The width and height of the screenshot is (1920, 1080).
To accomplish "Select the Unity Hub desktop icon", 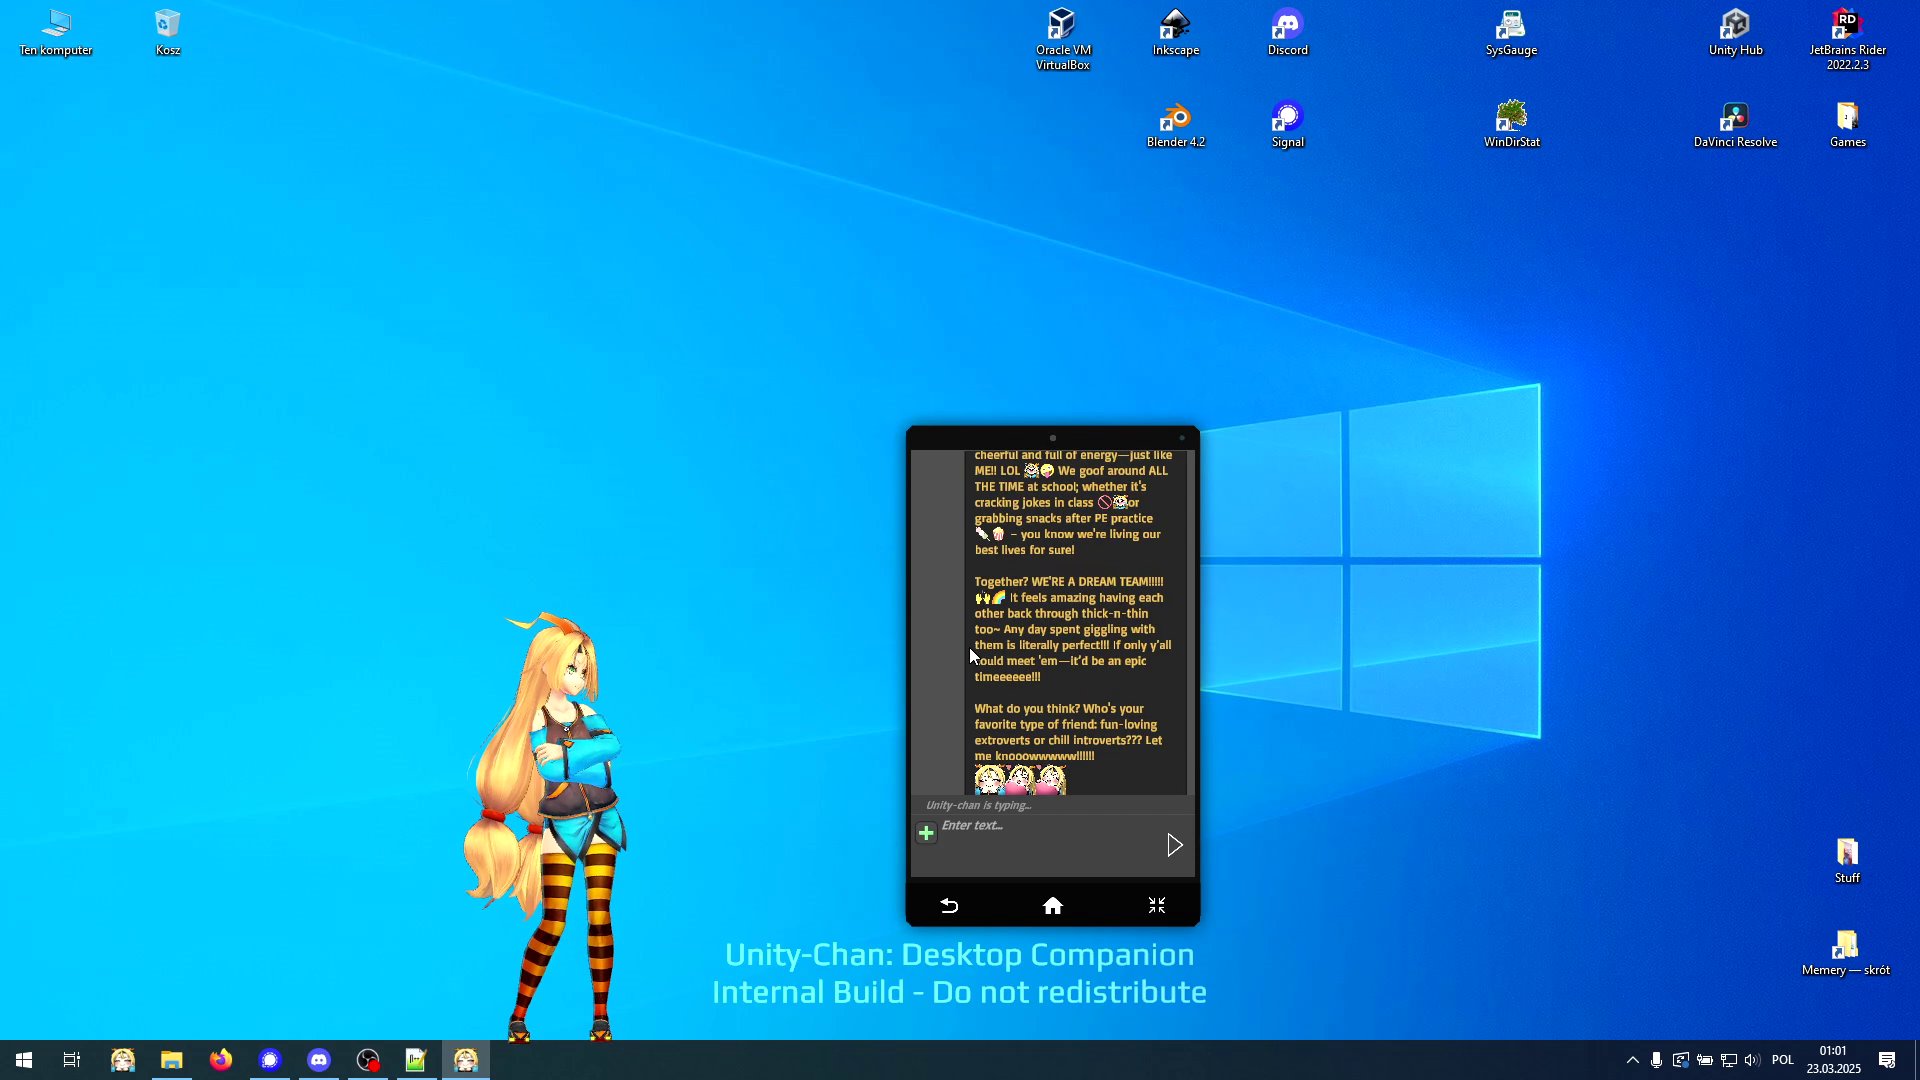I will (x=1735, y=32).
